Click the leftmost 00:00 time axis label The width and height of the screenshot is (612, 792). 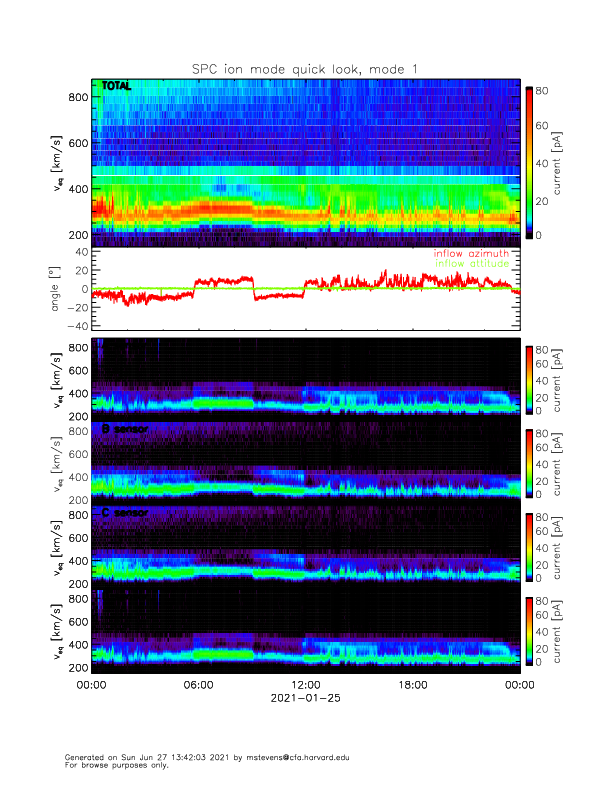pos(91,684)
